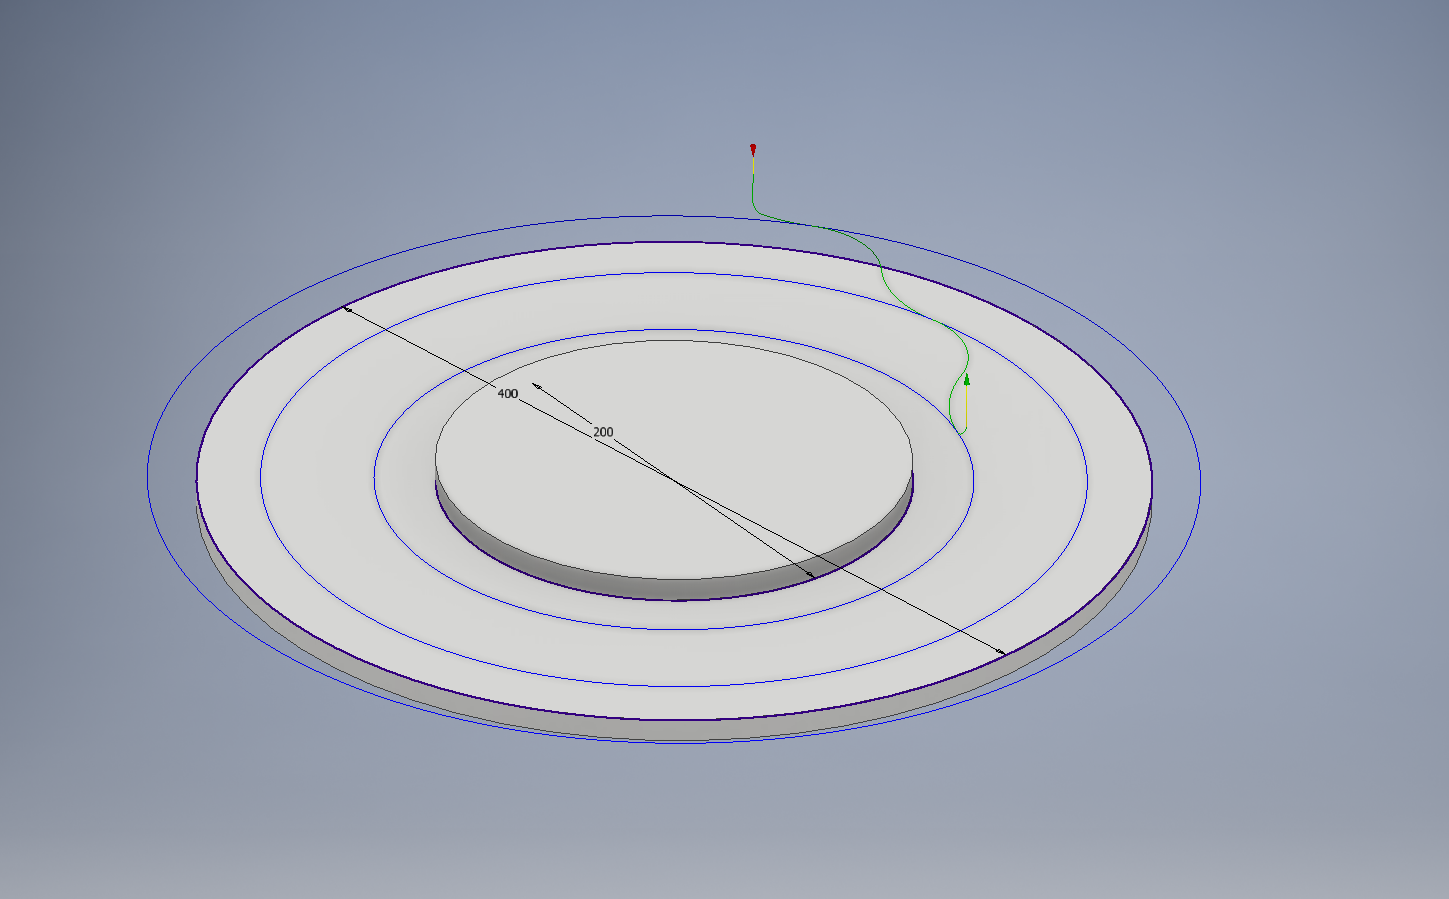Select the 400 diameter dimension
Viewport: 1449px width, 899px height.
pos(507,394)
